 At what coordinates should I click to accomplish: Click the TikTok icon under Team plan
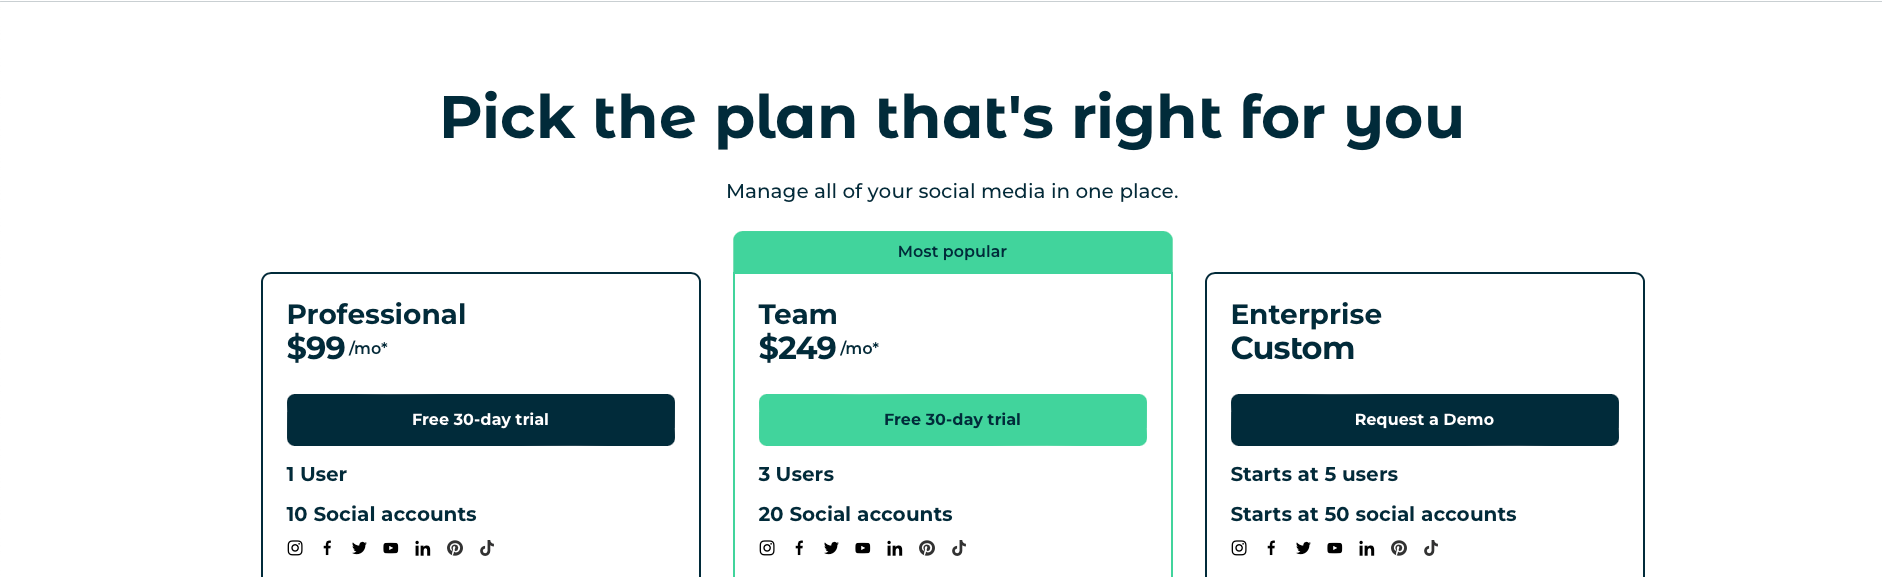[x=959, y=548]
